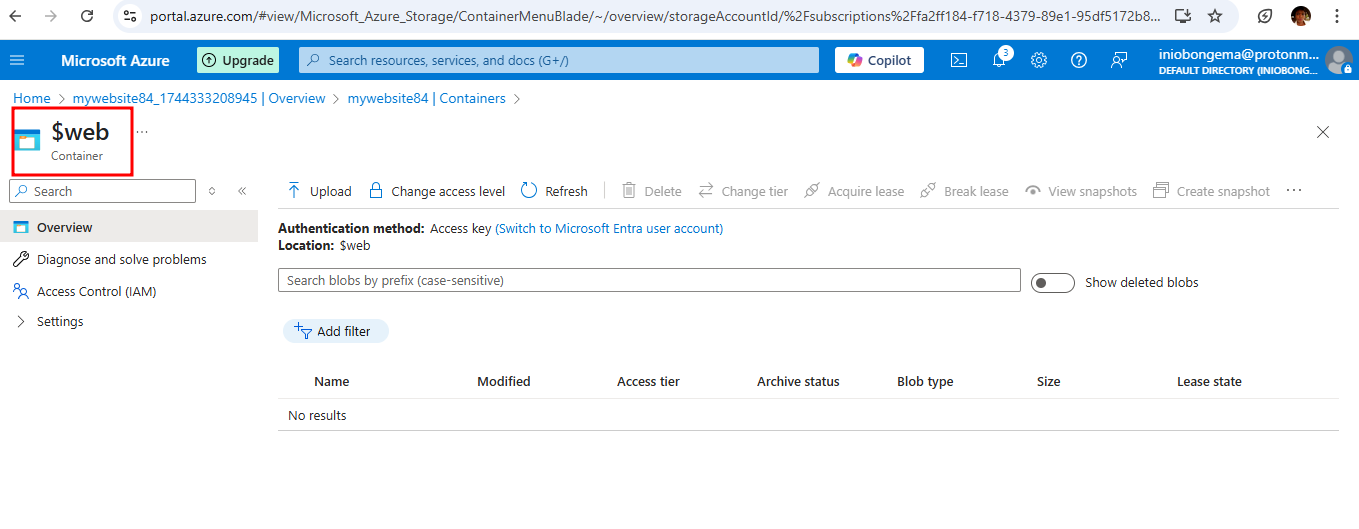Click Upload in the toolbar

pyautogui.click(x=319, y=191)
